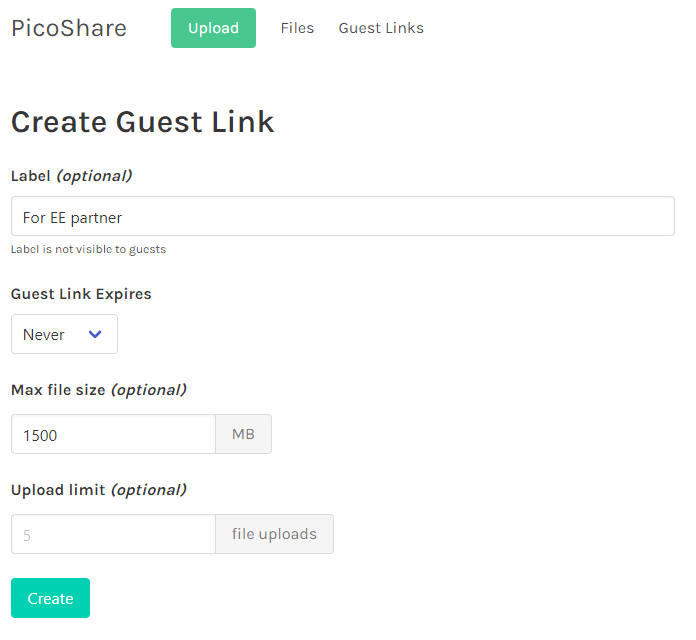This screenshot has width=696, height=640.
Task: Submit the form with the Create button
Action: pos(51,598)
